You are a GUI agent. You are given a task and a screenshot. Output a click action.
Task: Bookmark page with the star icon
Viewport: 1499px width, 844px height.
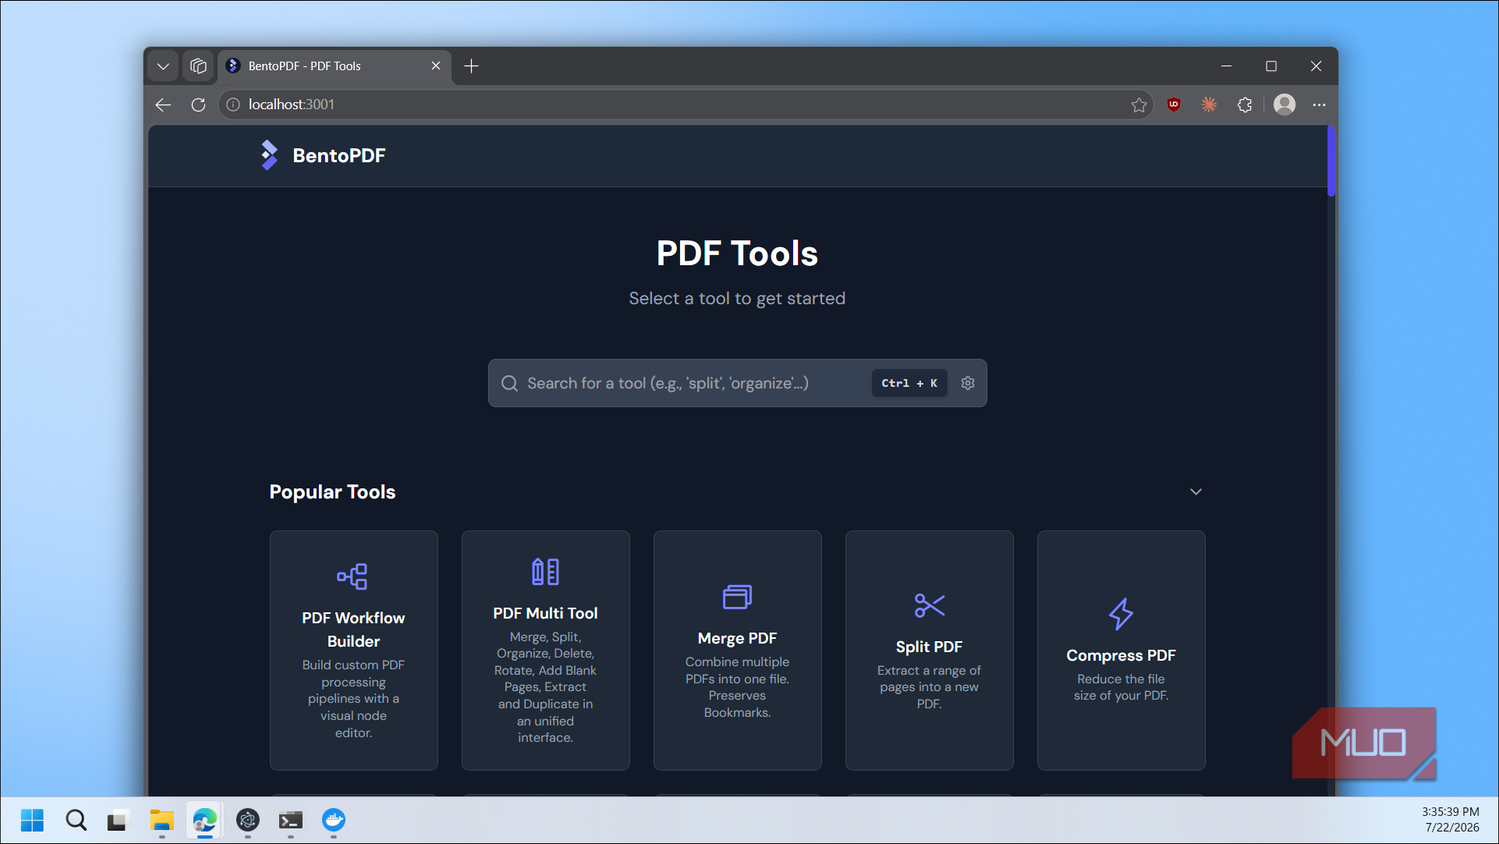pyautogui.click(x=1139, y=104)
